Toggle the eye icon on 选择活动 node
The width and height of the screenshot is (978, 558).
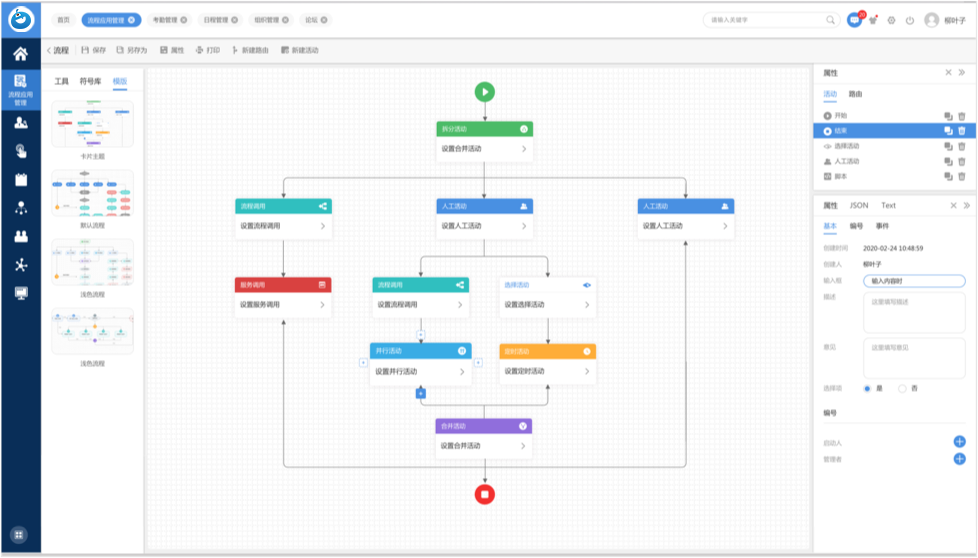587,285
